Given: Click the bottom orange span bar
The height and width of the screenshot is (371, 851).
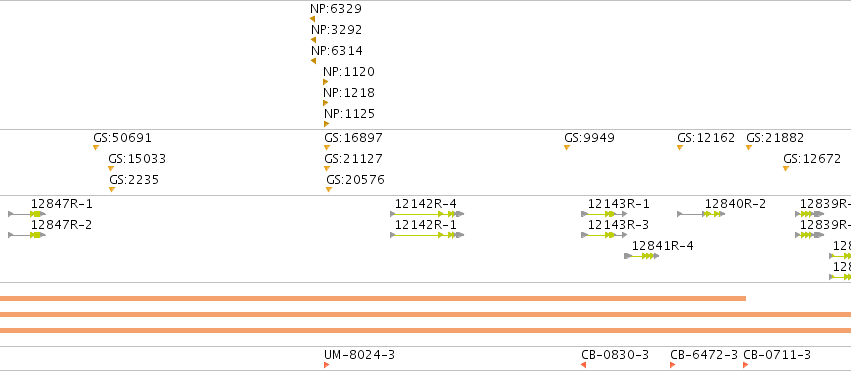Looking at the screenshot, I should coord(426,330).
